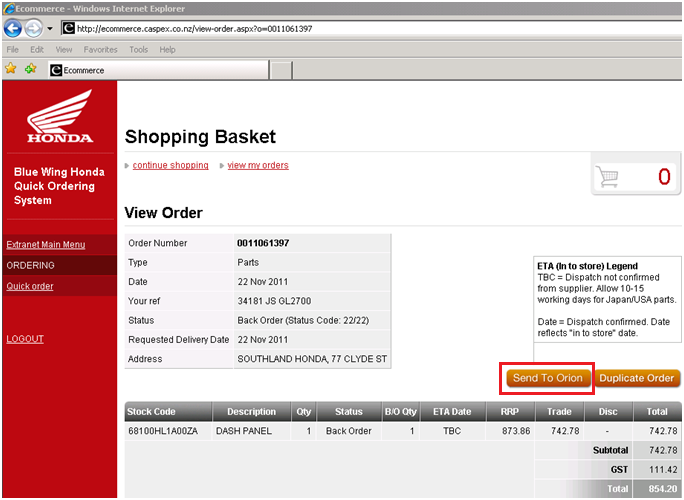Open a new blank tab

[281, 70]
